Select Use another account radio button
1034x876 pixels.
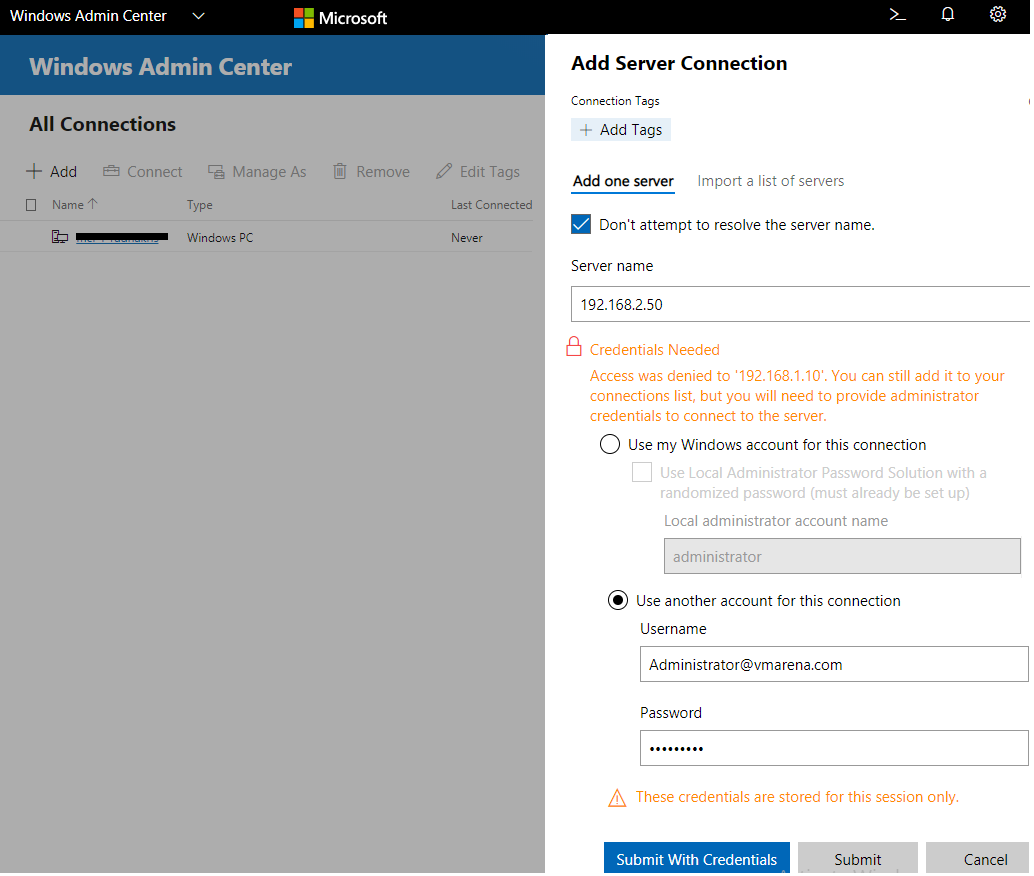coord(618,600)
